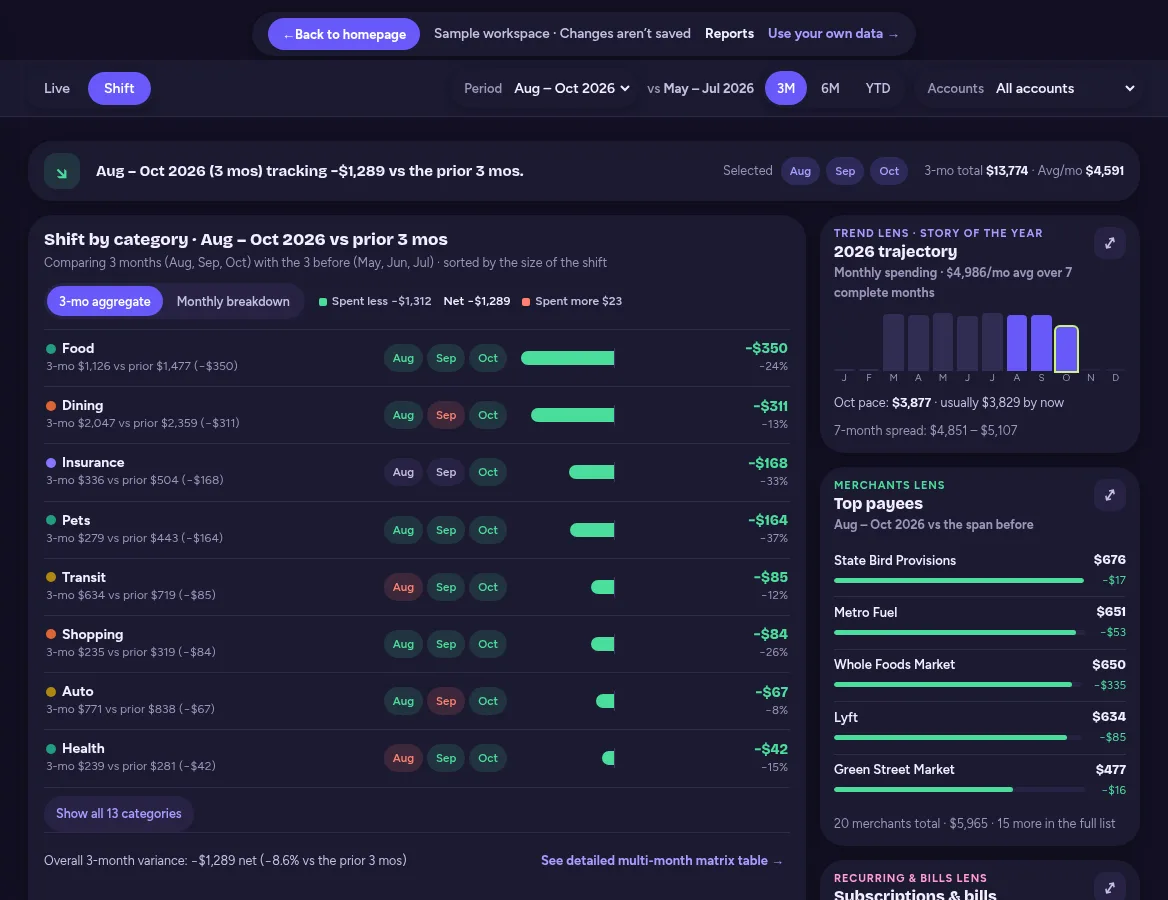Show all 13 categories

[118, 814]
